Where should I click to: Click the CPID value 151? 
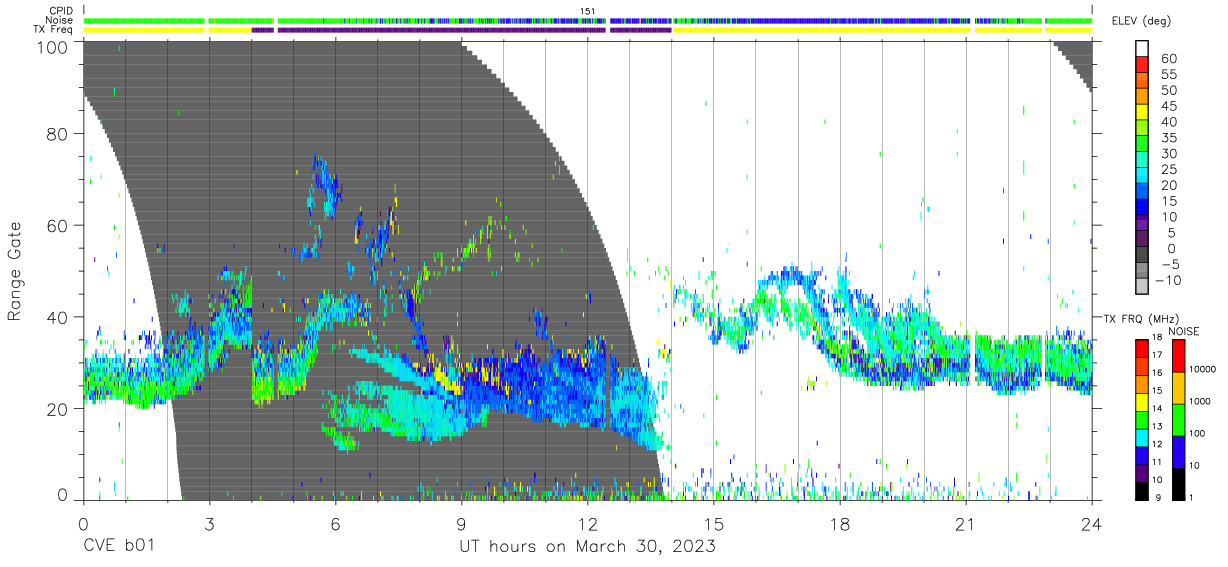pos(588,11)
